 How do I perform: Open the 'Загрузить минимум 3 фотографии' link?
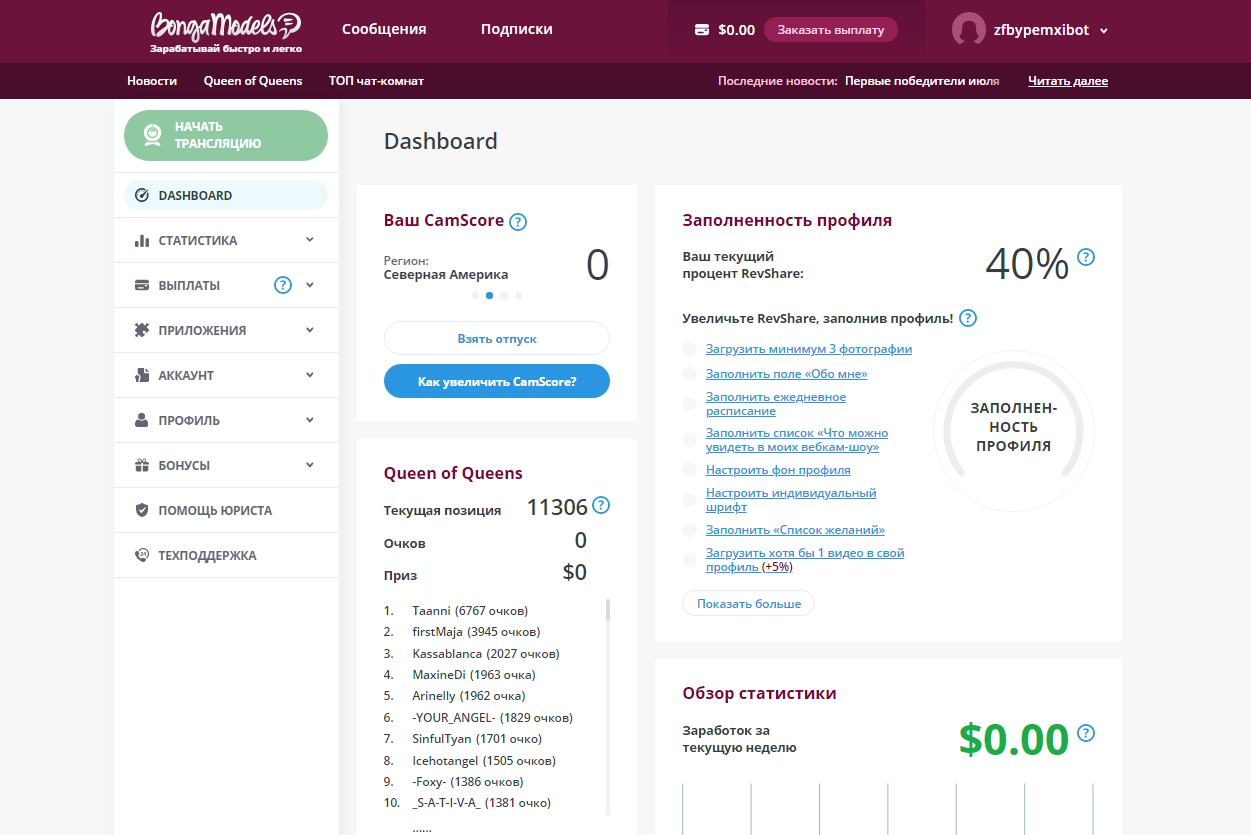click(809, 349)
